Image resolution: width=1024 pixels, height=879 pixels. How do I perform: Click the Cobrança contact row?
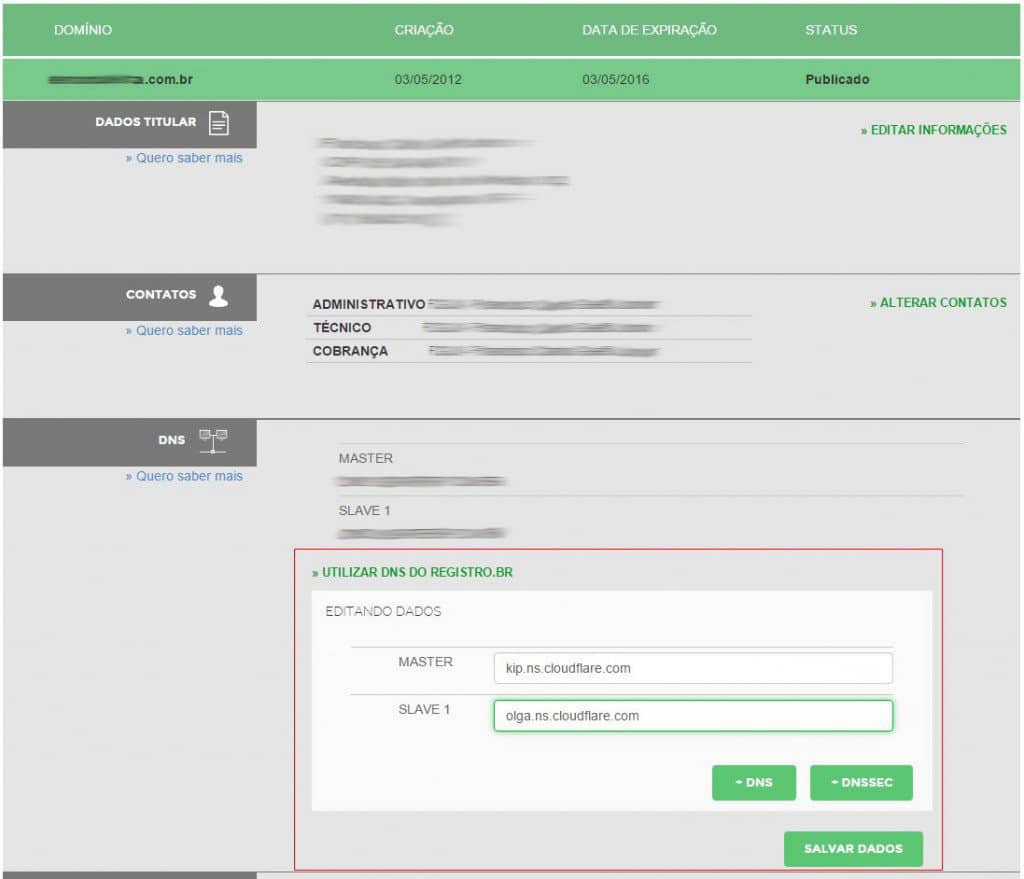tap(529, 351)
